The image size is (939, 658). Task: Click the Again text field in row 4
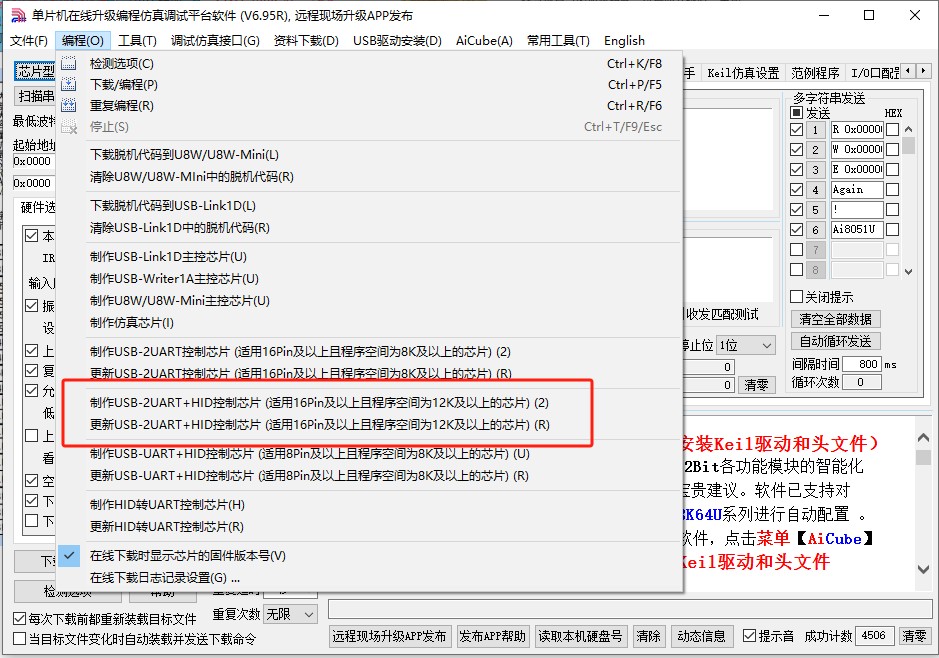tap(856, 190)
